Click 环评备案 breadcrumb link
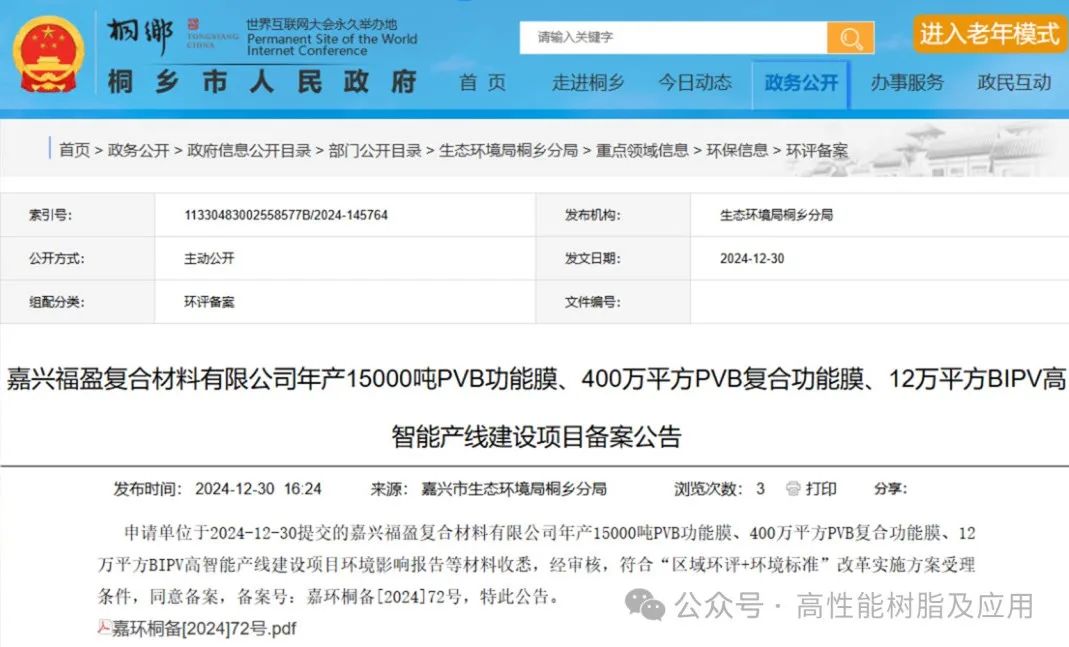Image resolution: width=1069 pixels, height=647 pixels. point(817,150)
